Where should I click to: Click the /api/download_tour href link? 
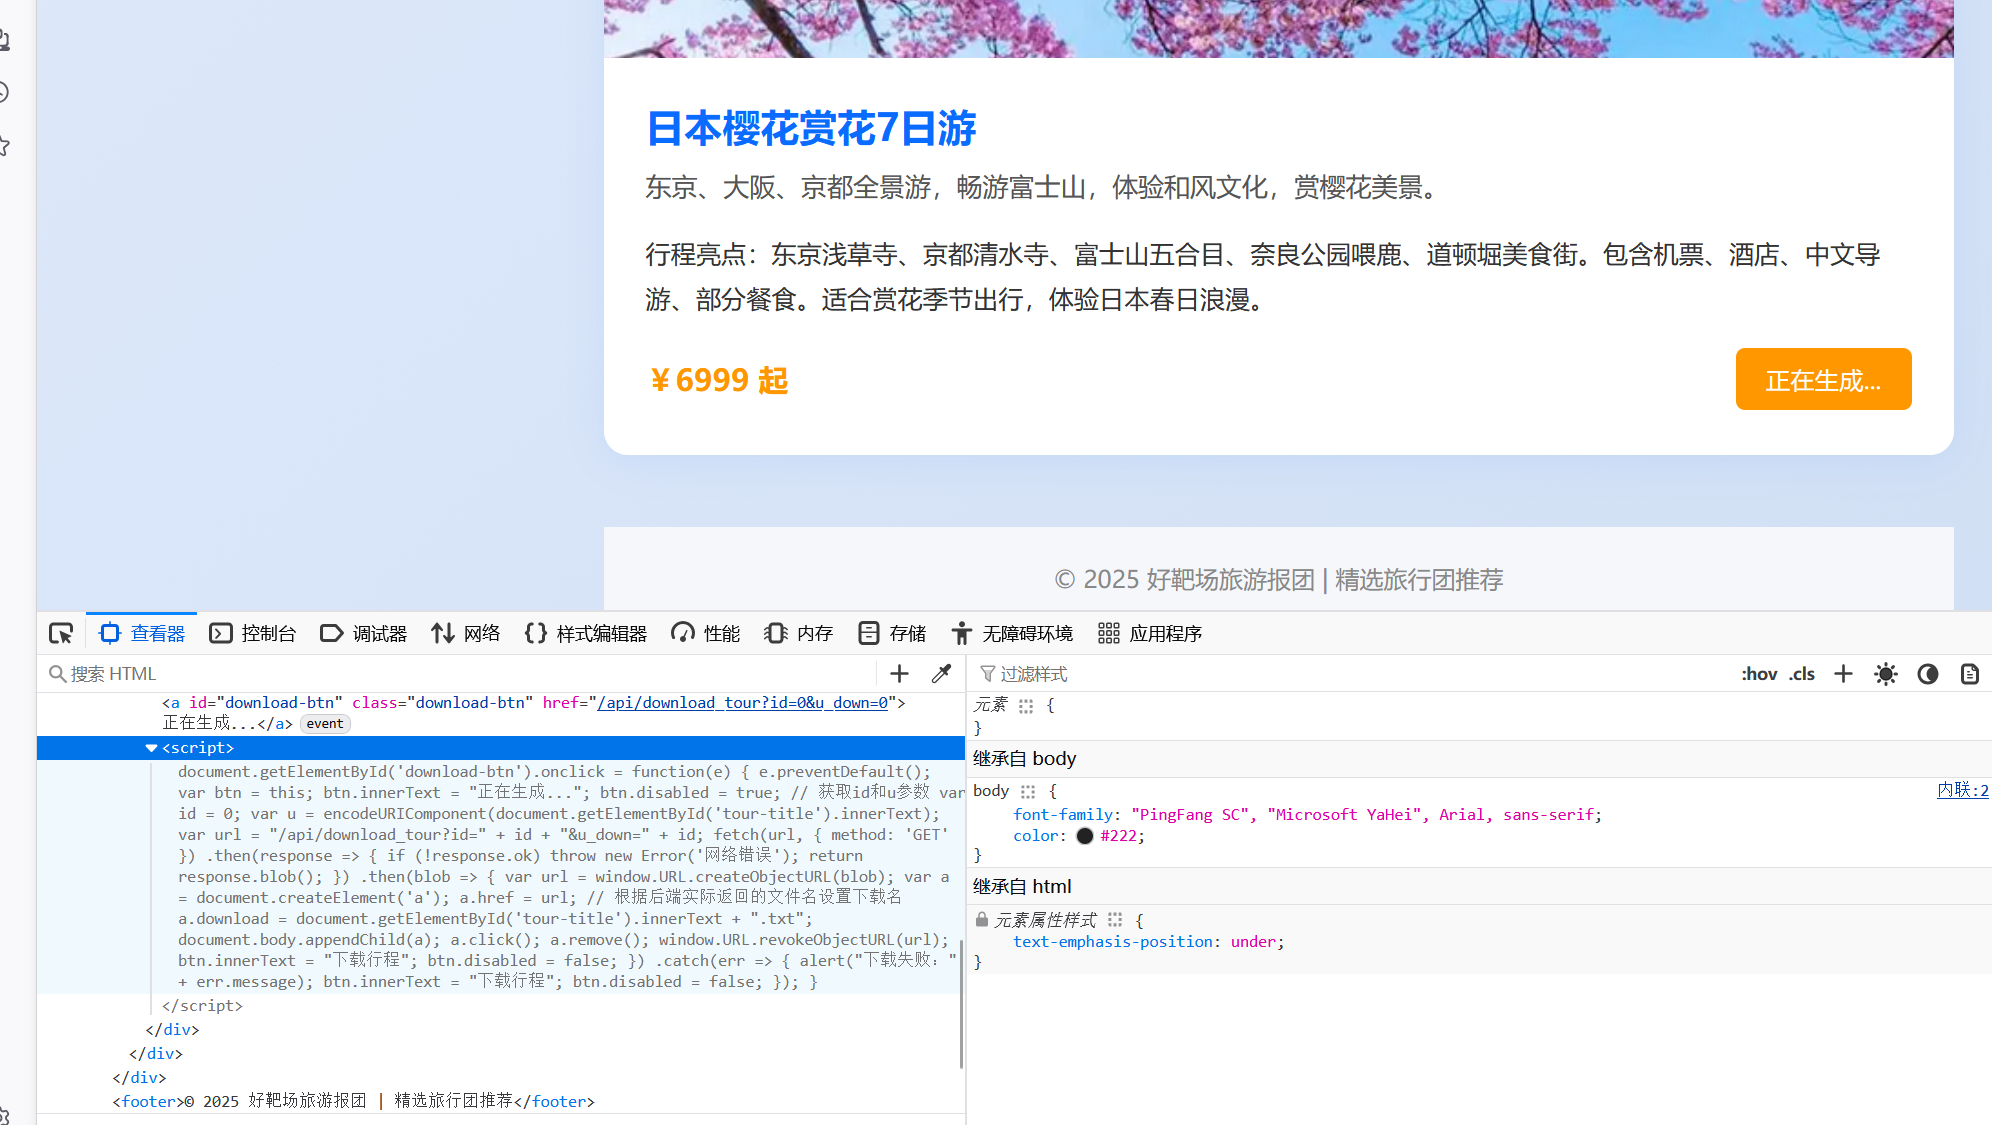point(742,703)
